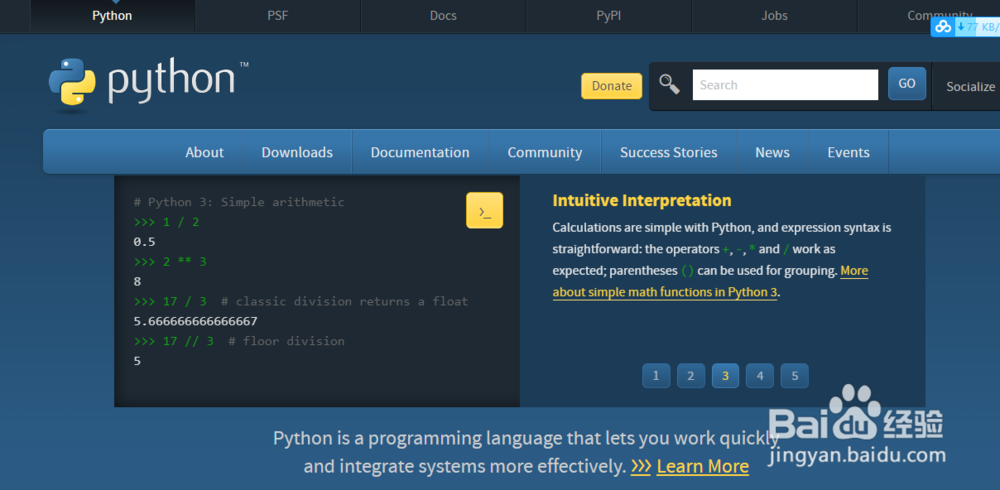The width and height of the screenshot is (1000, 490).
Task: Open the Community tab in top bar
Action: tap(939, 16)
